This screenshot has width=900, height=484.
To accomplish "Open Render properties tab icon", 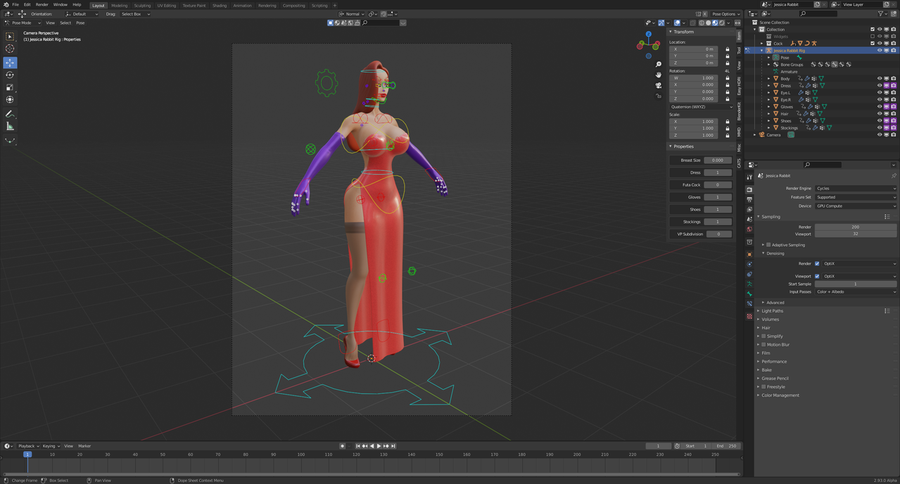I will tap(750, 189).
